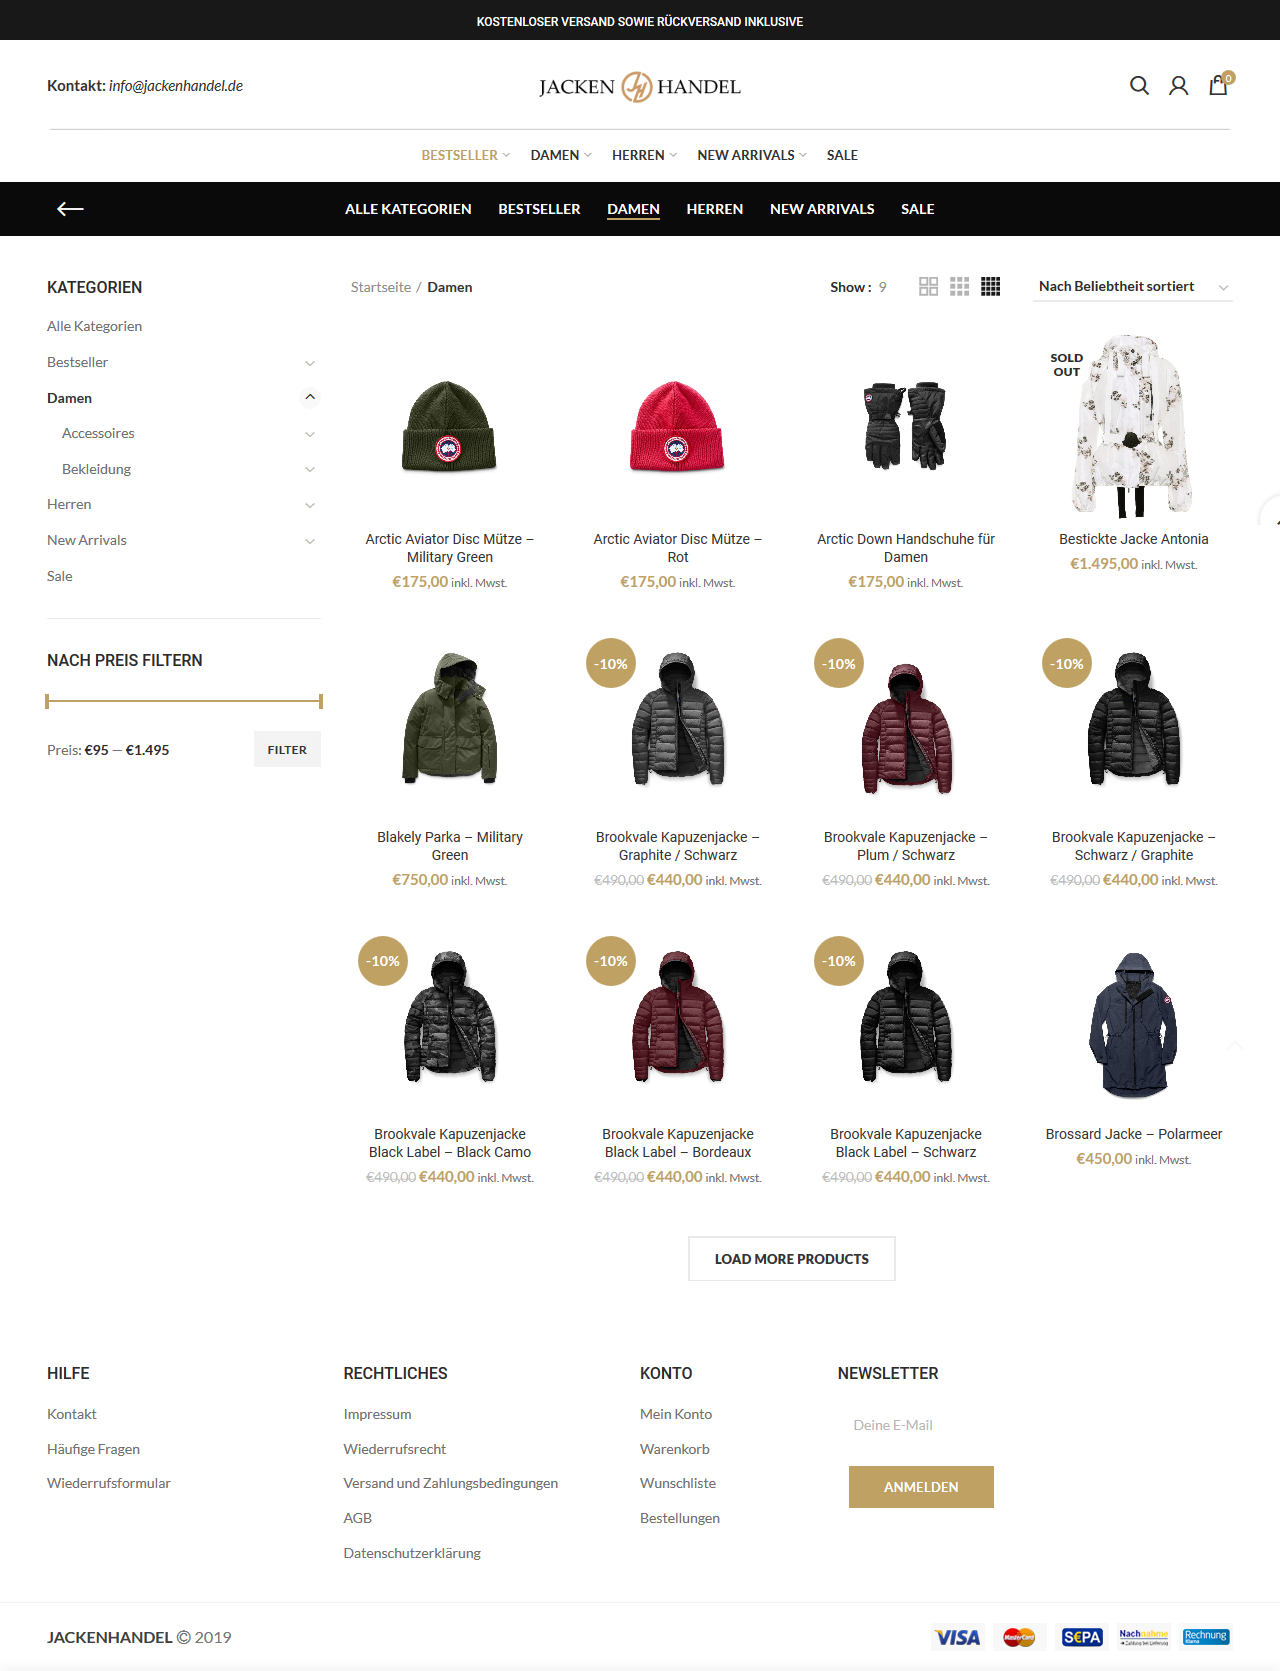Image resolution: width=1280 pixels, height=1671 pixels.
Task: Expand the Bestseller sidebar category
Action: [x=310, y=363]
